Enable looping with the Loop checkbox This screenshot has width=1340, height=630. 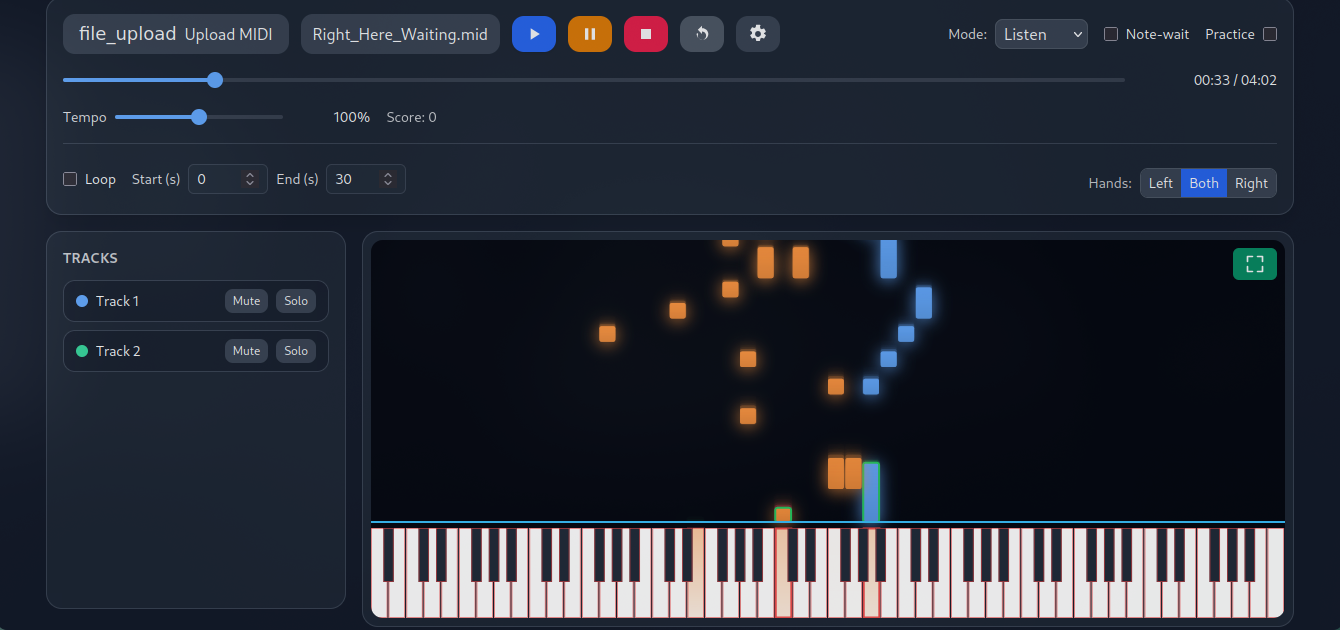pos(70,178)
